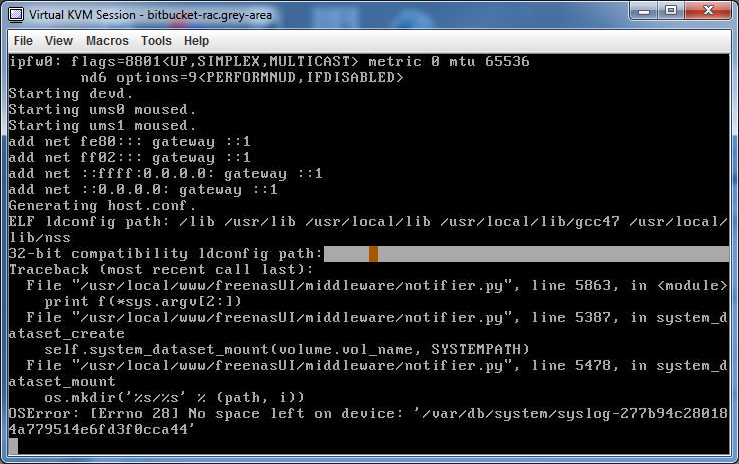Screen dimensions: 739x464
Task: Click the ipfw0 flags line
Action: coord(269,61)
